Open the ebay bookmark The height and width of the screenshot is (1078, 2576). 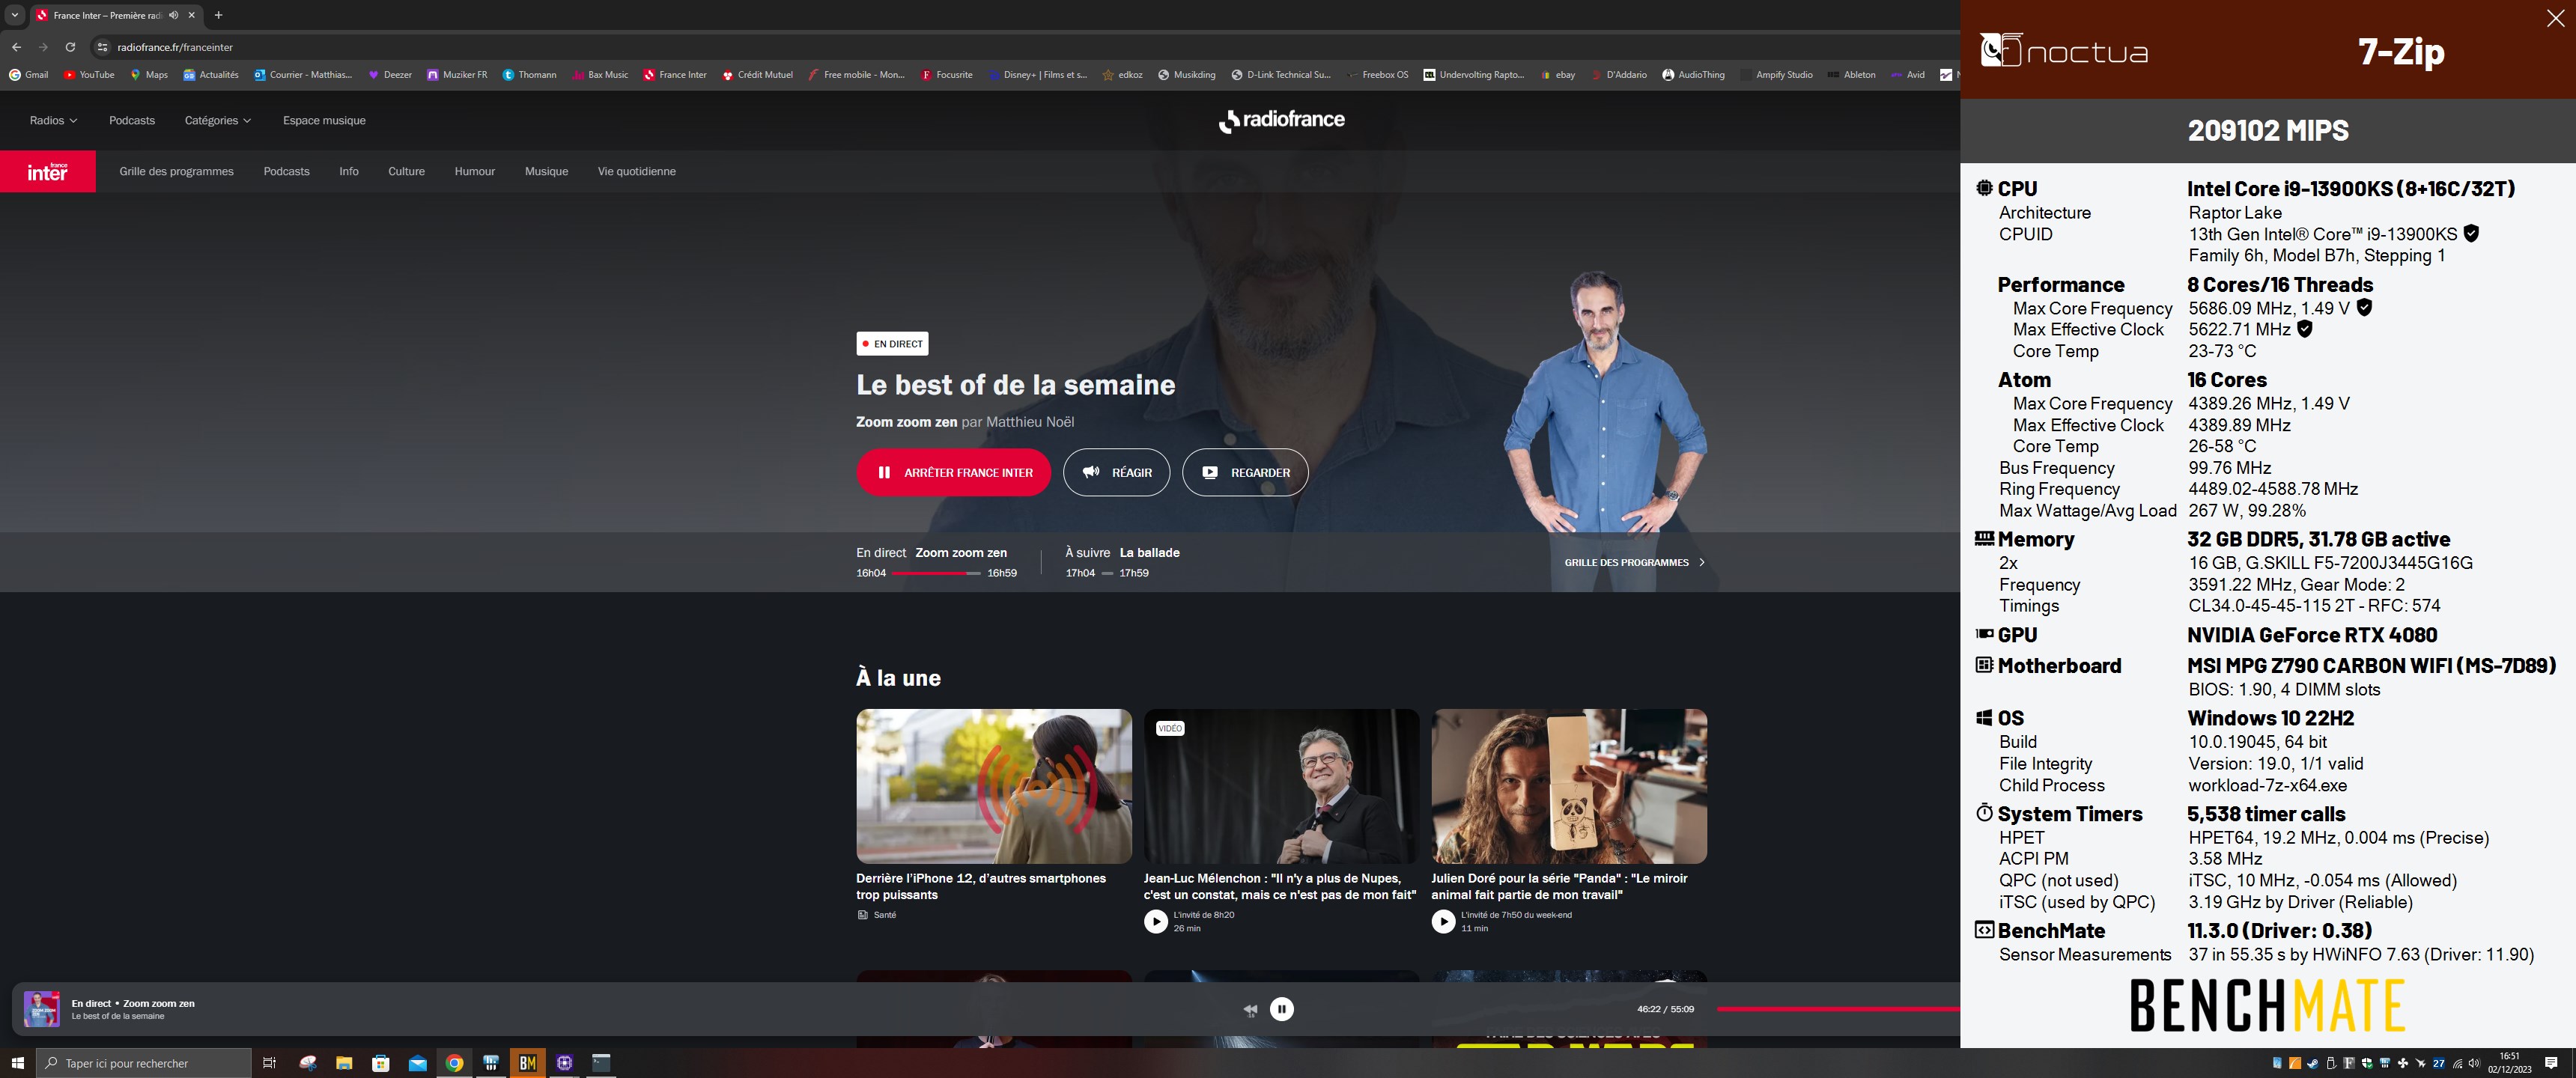[x=1557, y=75]
